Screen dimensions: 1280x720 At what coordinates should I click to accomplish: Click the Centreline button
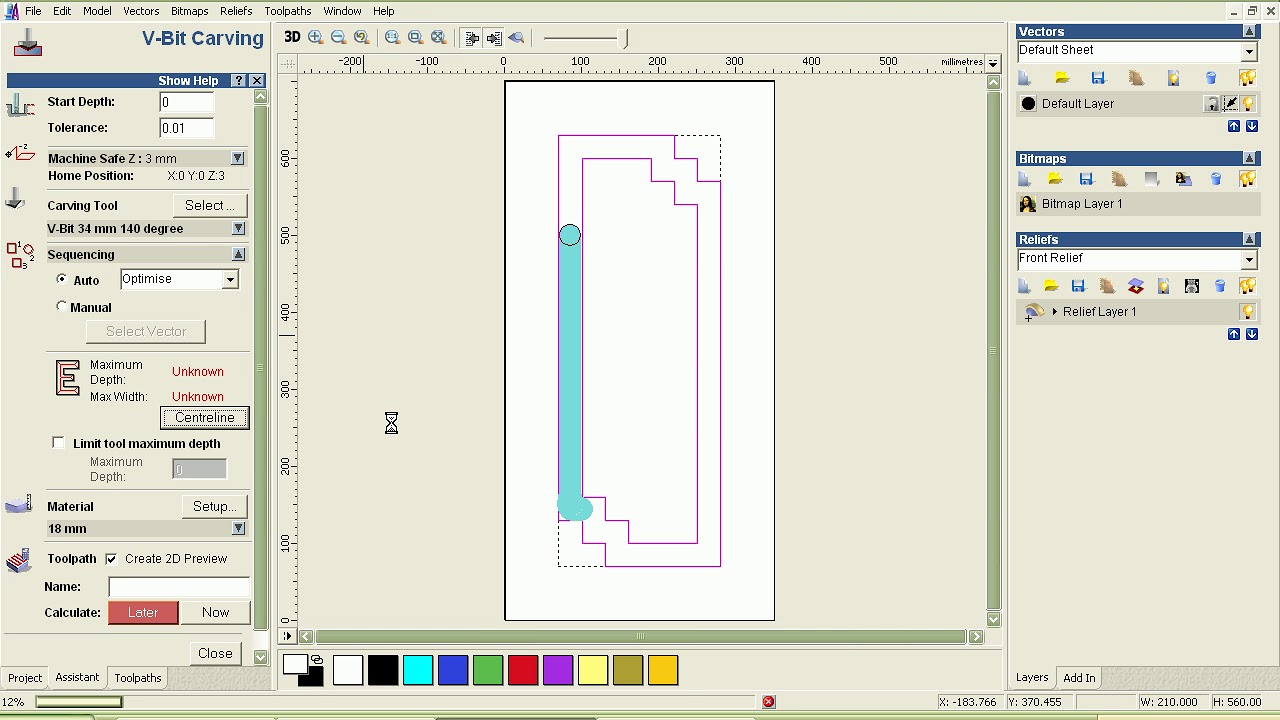click(x=205, y=417)
